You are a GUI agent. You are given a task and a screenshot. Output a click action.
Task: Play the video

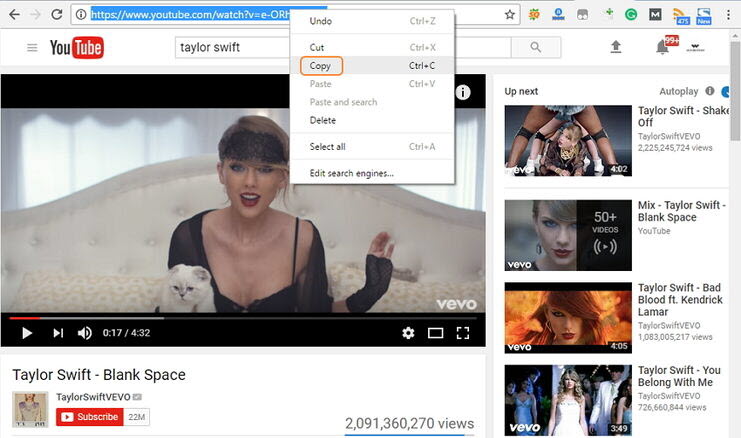tap(27, 333)
